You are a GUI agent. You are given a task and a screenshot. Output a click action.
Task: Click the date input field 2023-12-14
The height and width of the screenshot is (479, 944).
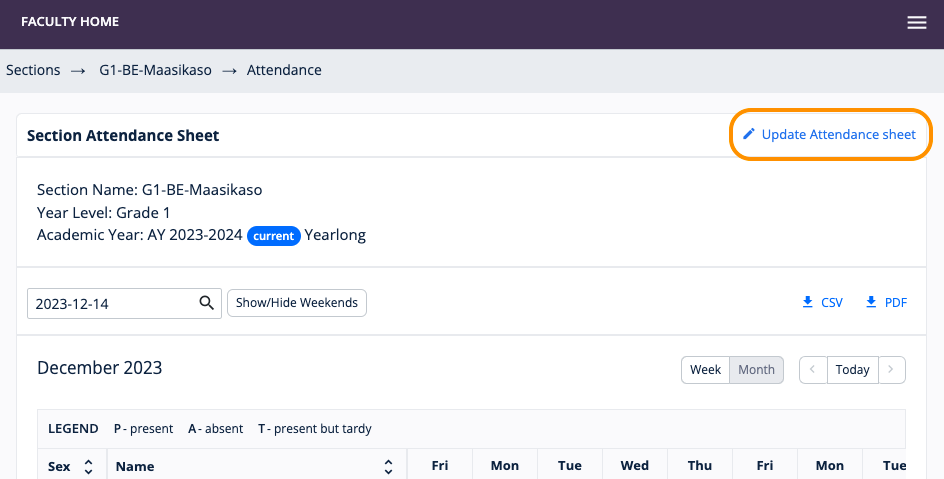(110, 303)
